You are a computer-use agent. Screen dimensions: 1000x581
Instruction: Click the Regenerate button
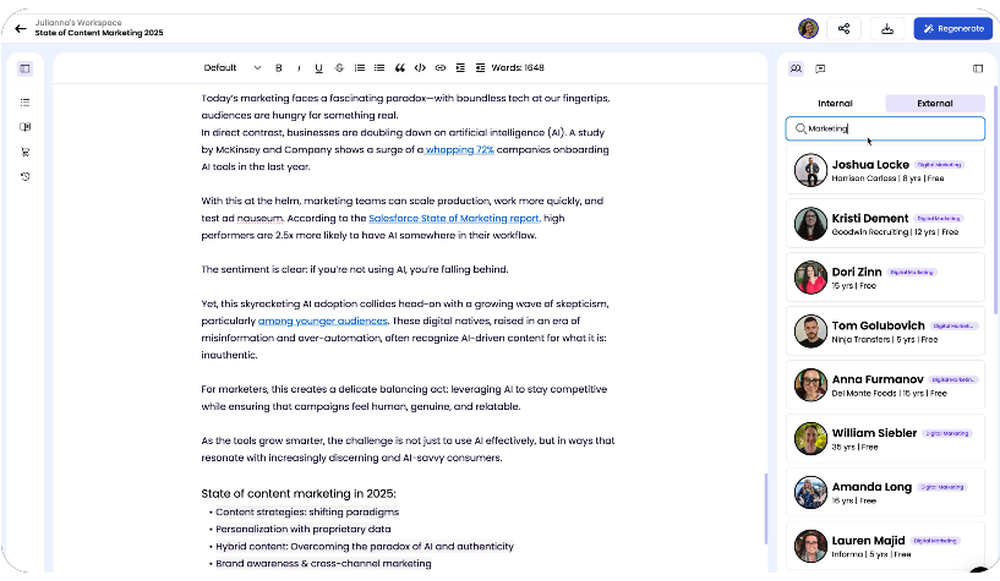click(953, 29)
